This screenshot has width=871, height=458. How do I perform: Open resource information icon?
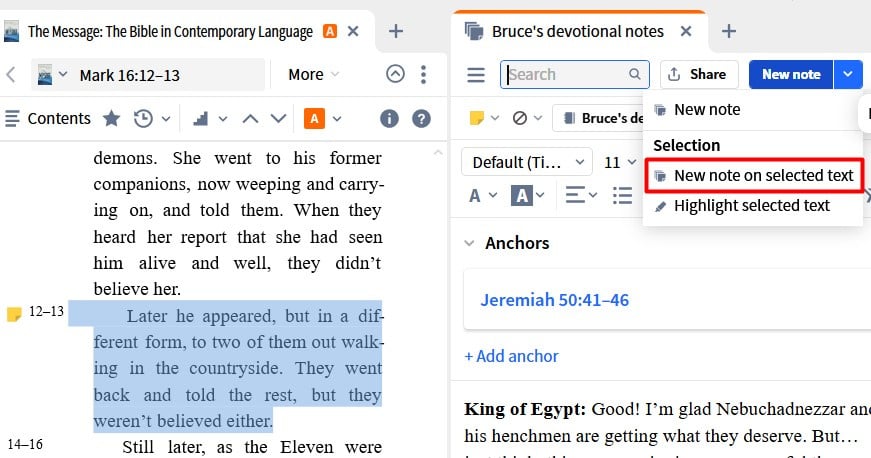click(x=389, y=118)
